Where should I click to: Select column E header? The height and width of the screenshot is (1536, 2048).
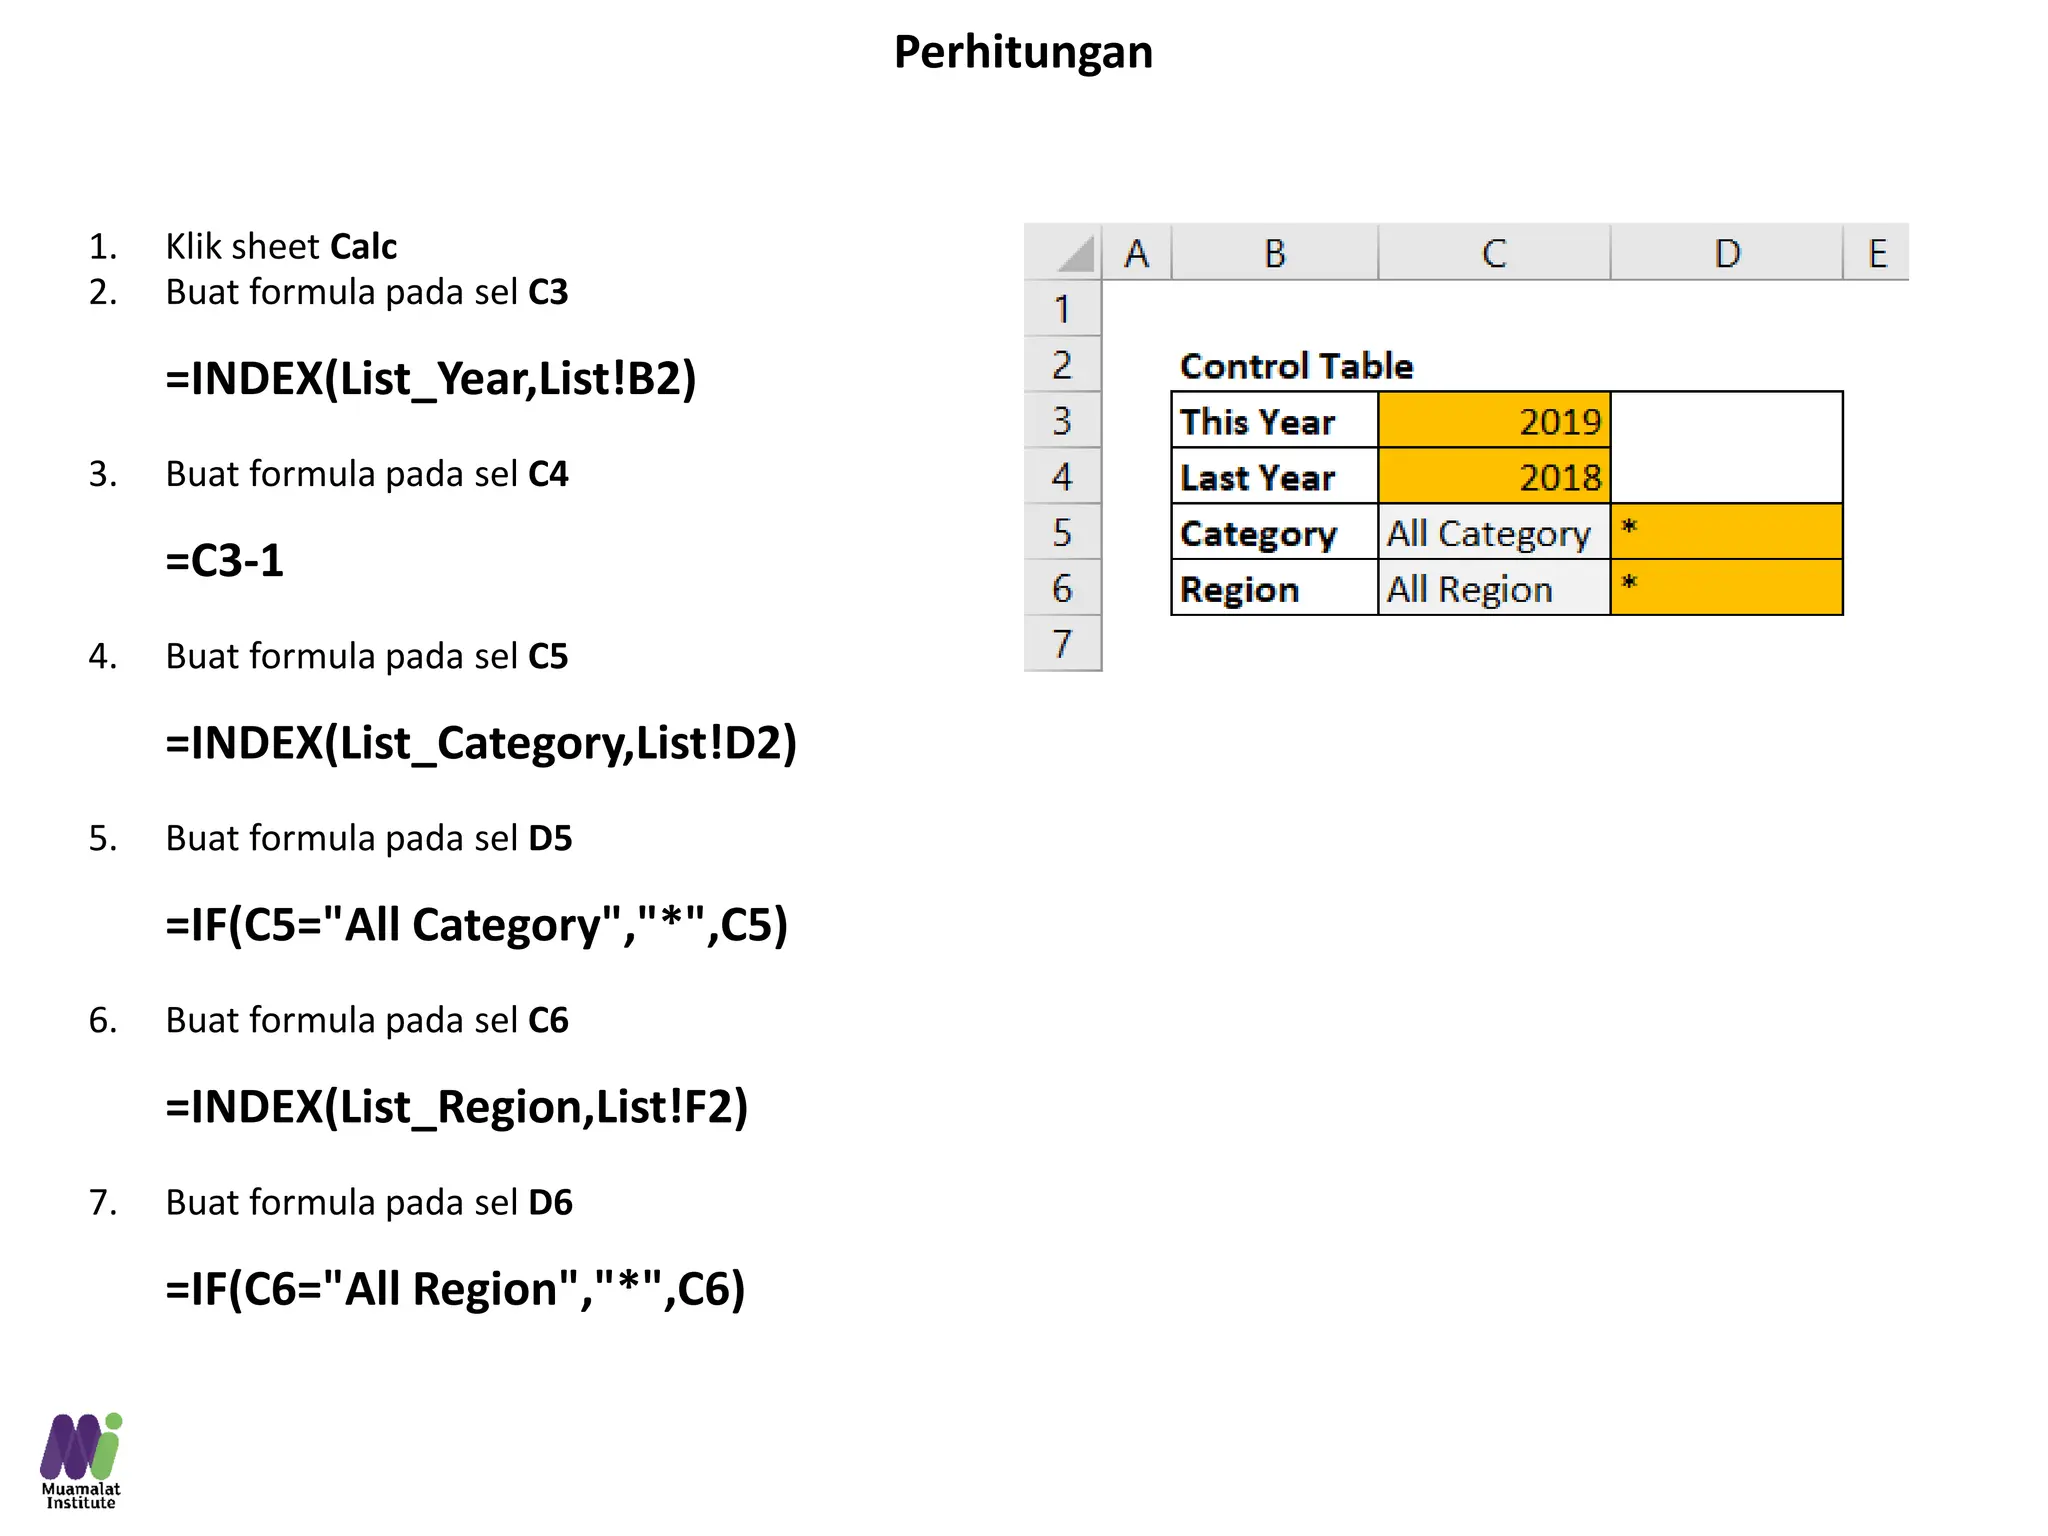[x=1877, y=252]
